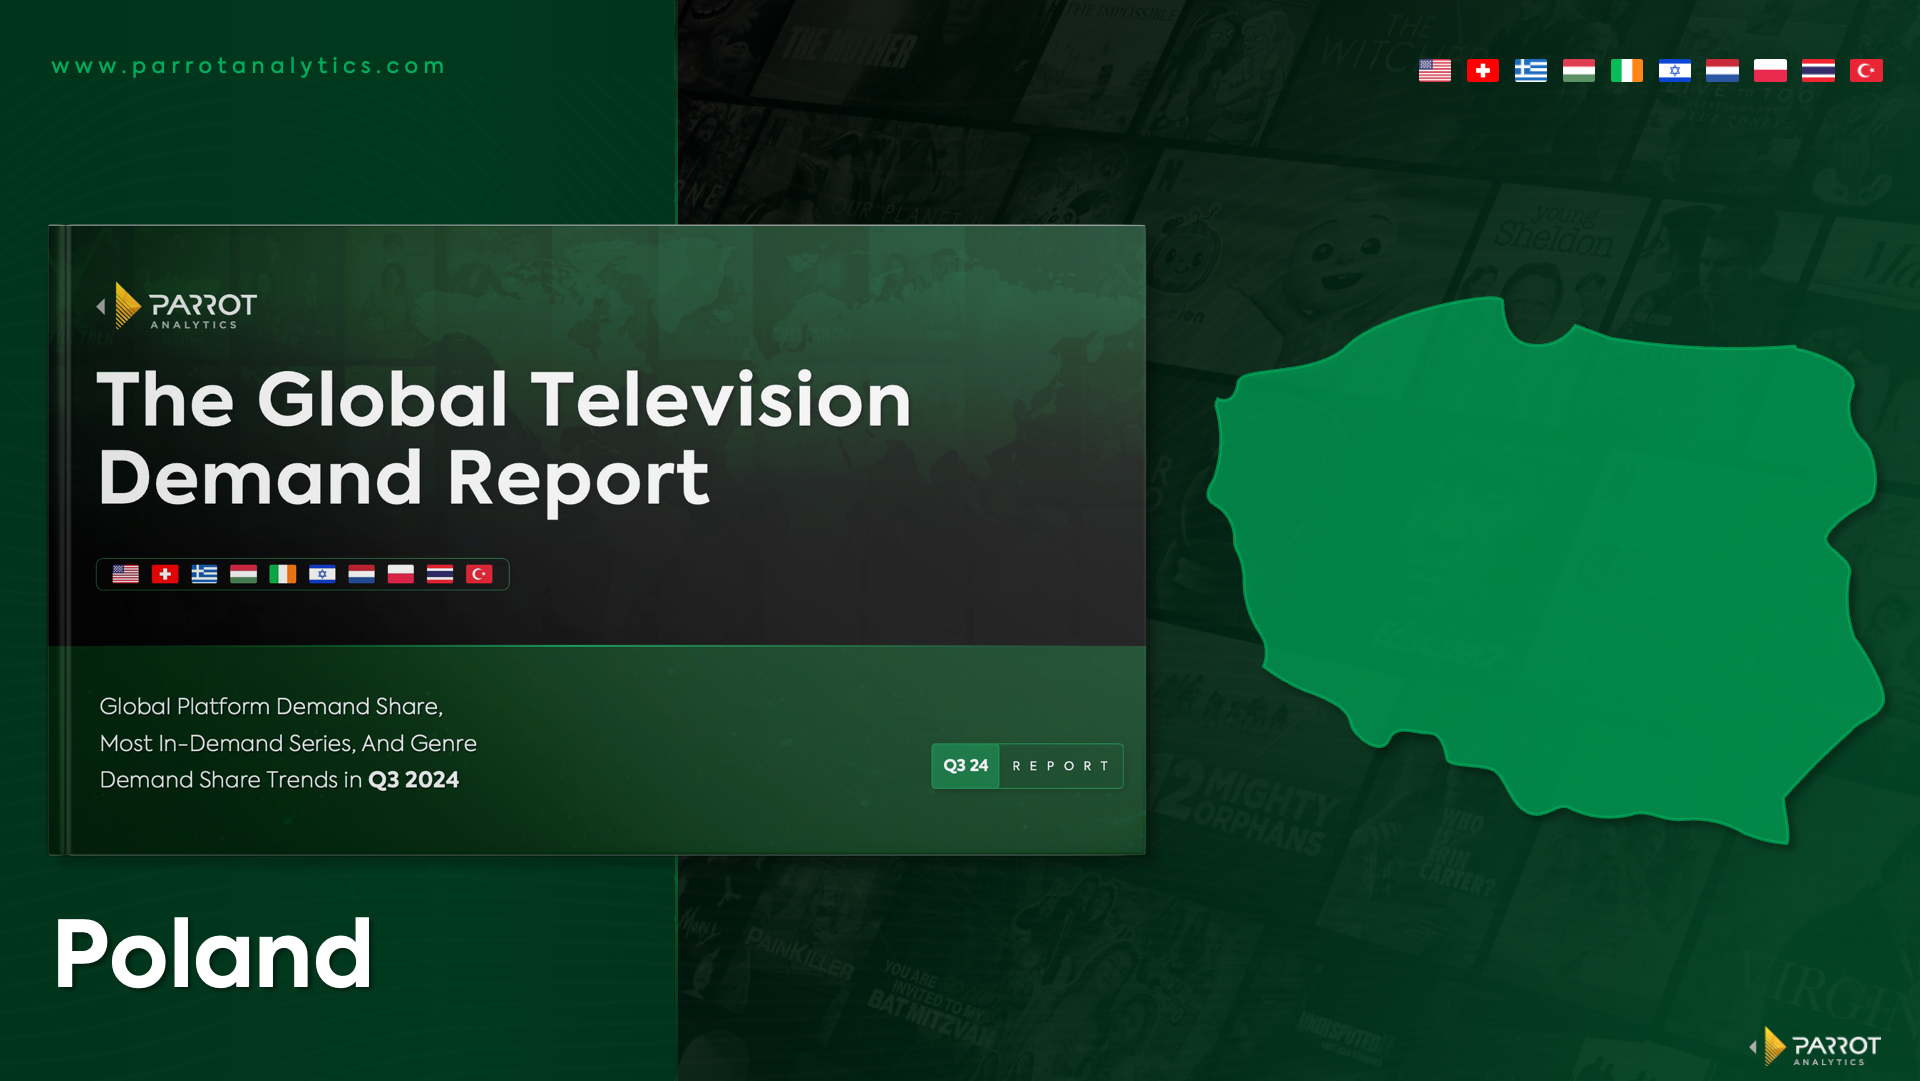Image resolution: width=1920 pixels, height=1081 pixels.
Task: Click the bold 'Q3 2024' text
Action: click(x=413, y=780)
